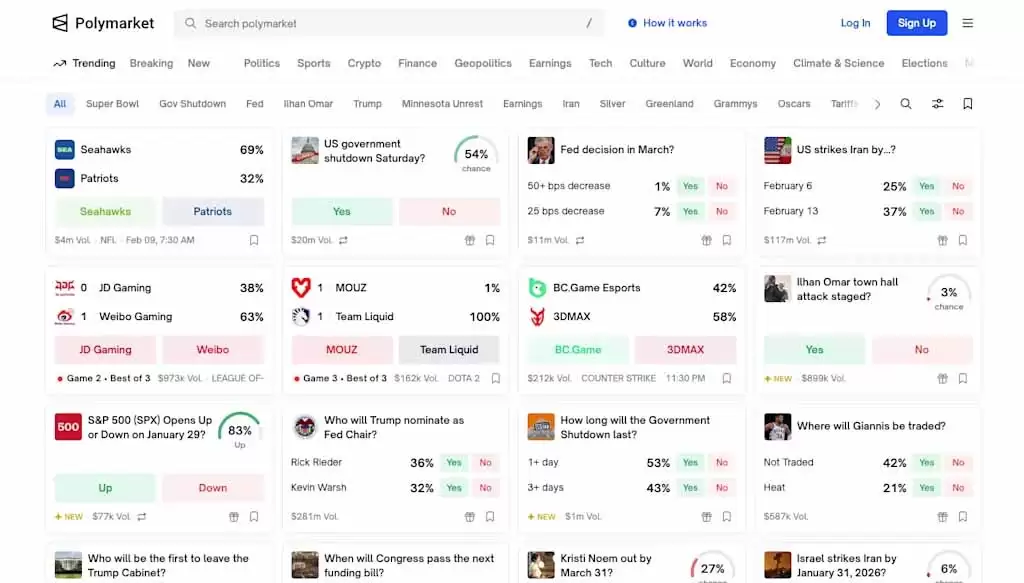Screen dimensions: 1024x583
Task: Click the bookmarks icon in filter row
Action: click(x=968, y=104)
